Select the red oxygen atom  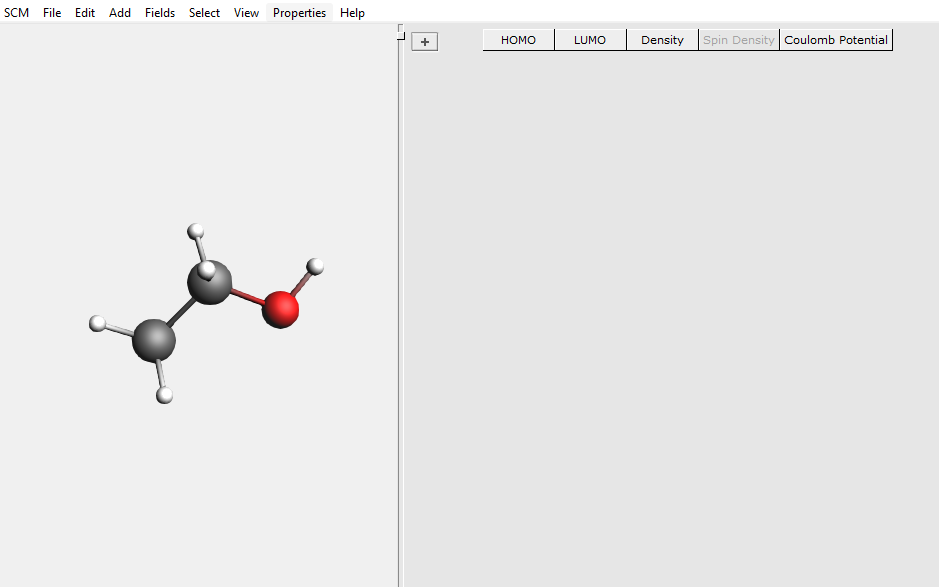pyautogui.click(x=281, y=310)
